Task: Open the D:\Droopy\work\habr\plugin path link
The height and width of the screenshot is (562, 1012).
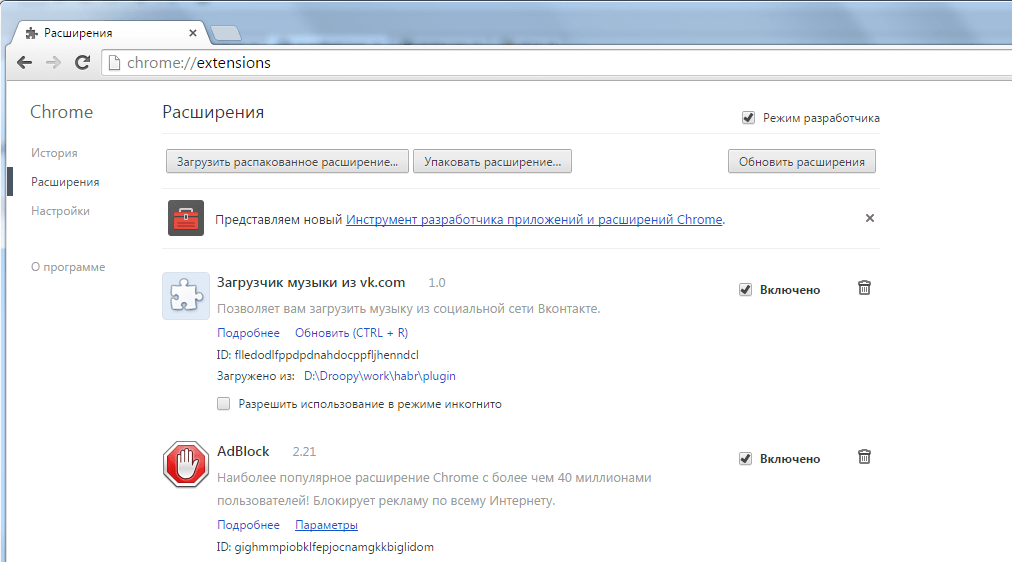Action: pyautogui.click(x=380, y=376)
